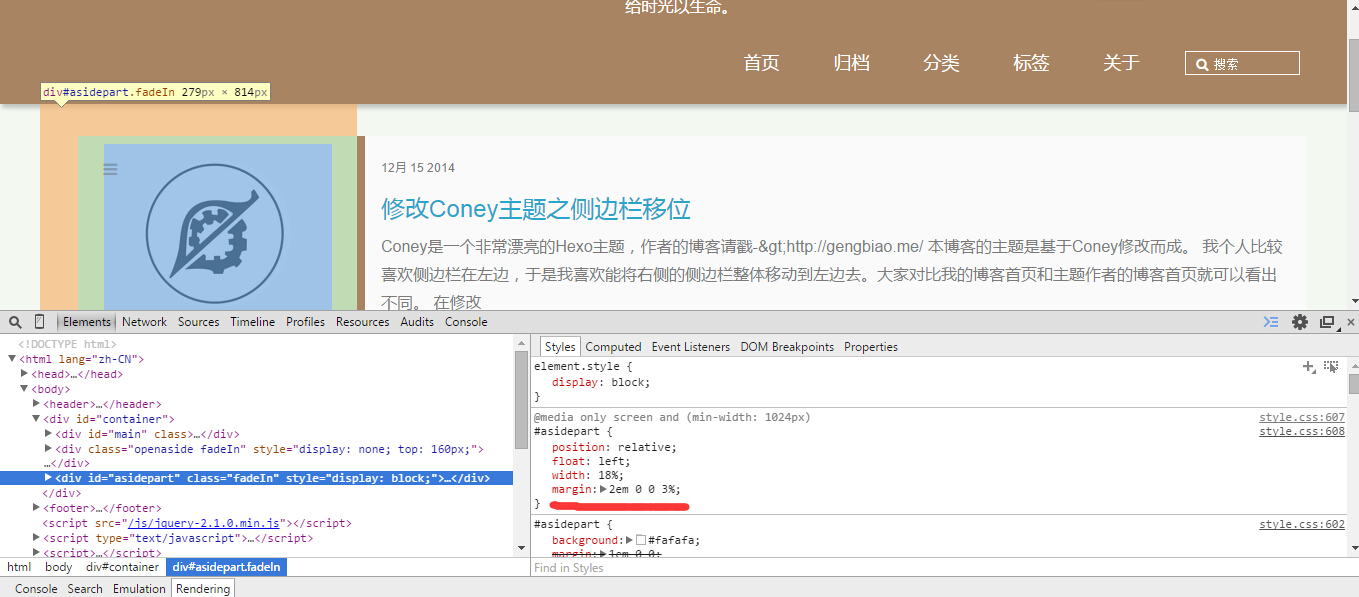This screenshot has width=1359, height=597.
Task: Expand the header node
Action: (36, 404)
